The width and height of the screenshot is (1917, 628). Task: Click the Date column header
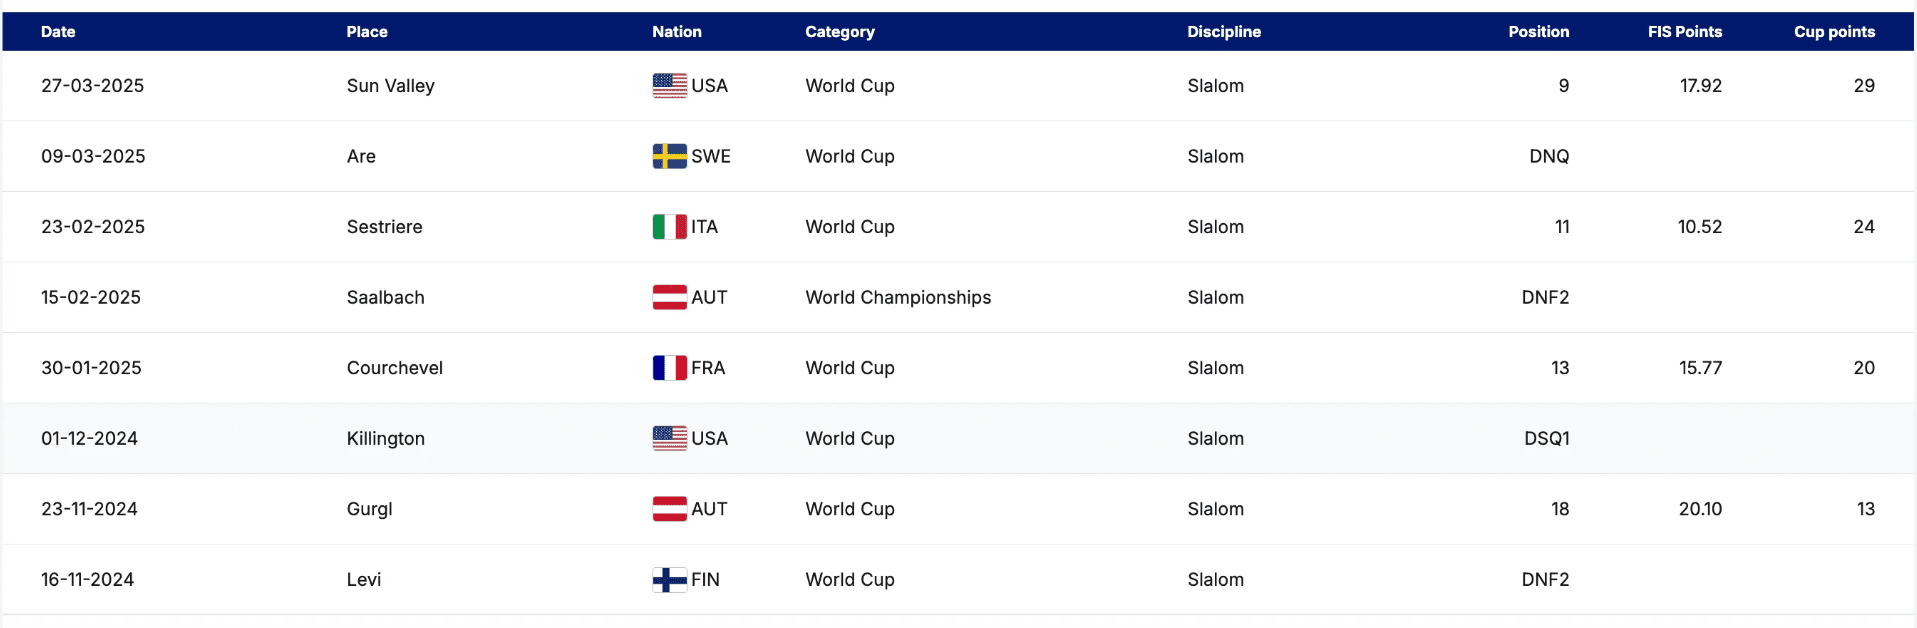pyautogui.click(x=58, y=32)
